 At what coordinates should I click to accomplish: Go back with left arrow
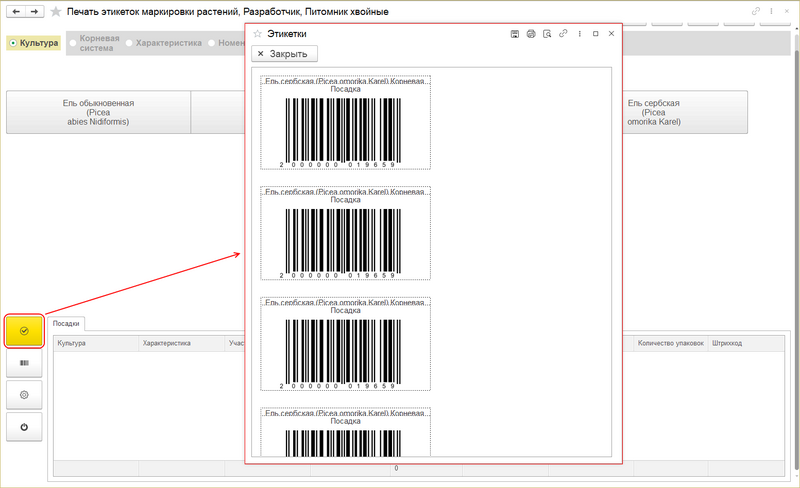click(x=16, y=11)
